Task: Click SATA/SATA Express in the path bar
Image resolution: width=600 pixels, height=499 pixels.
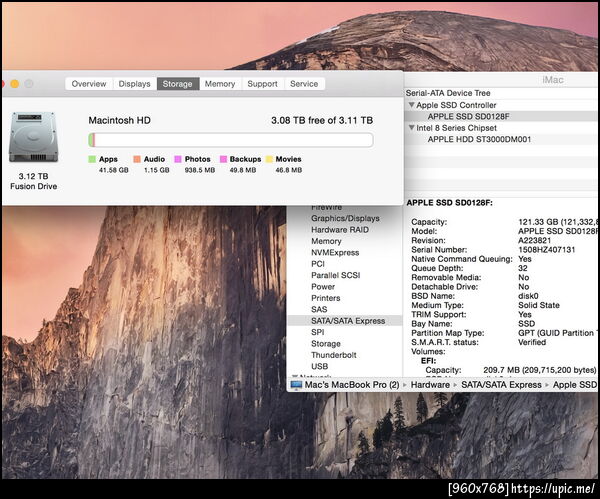Action: pos(501,385)
